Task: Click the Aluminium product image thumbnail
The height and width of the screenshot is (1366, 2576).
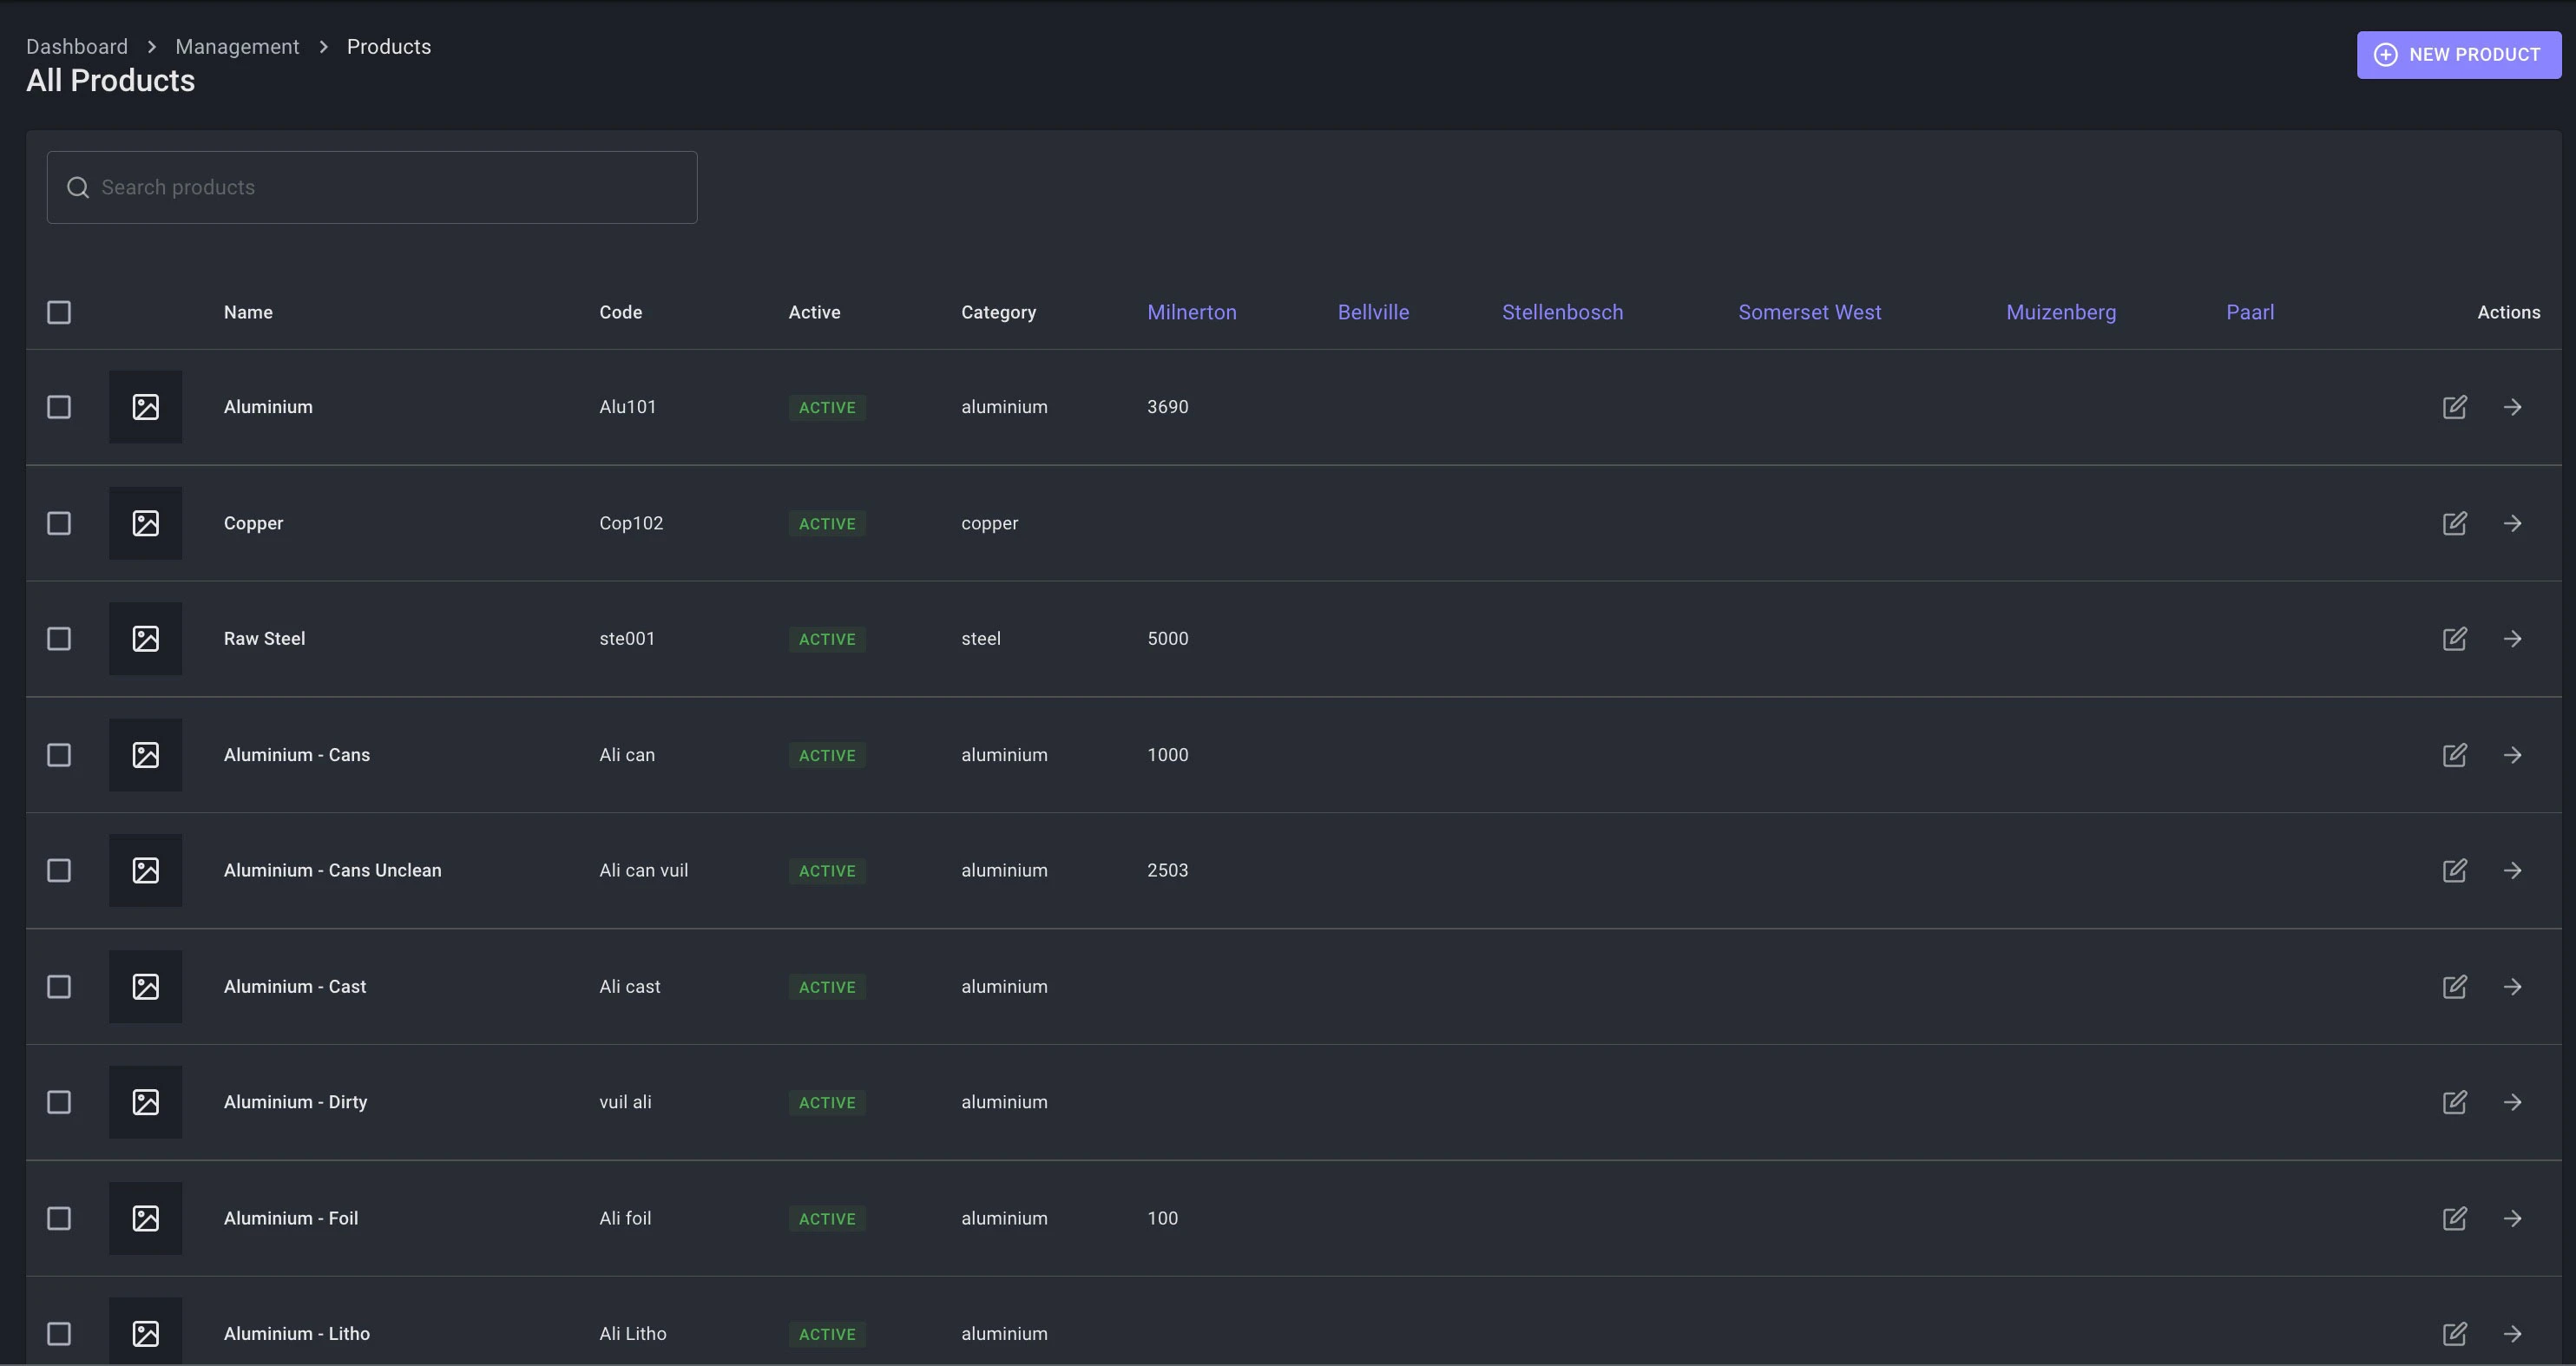Action: pos(146,407)
